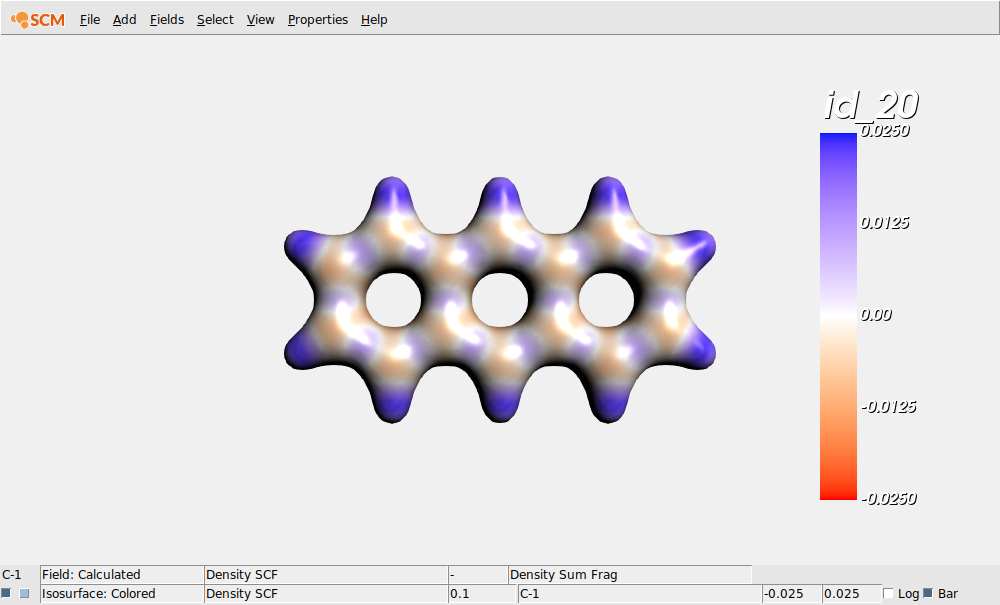Toggle the dark square visibility box beside C-1
This screenshot has height=605, width=1000.
click(8, 593)
